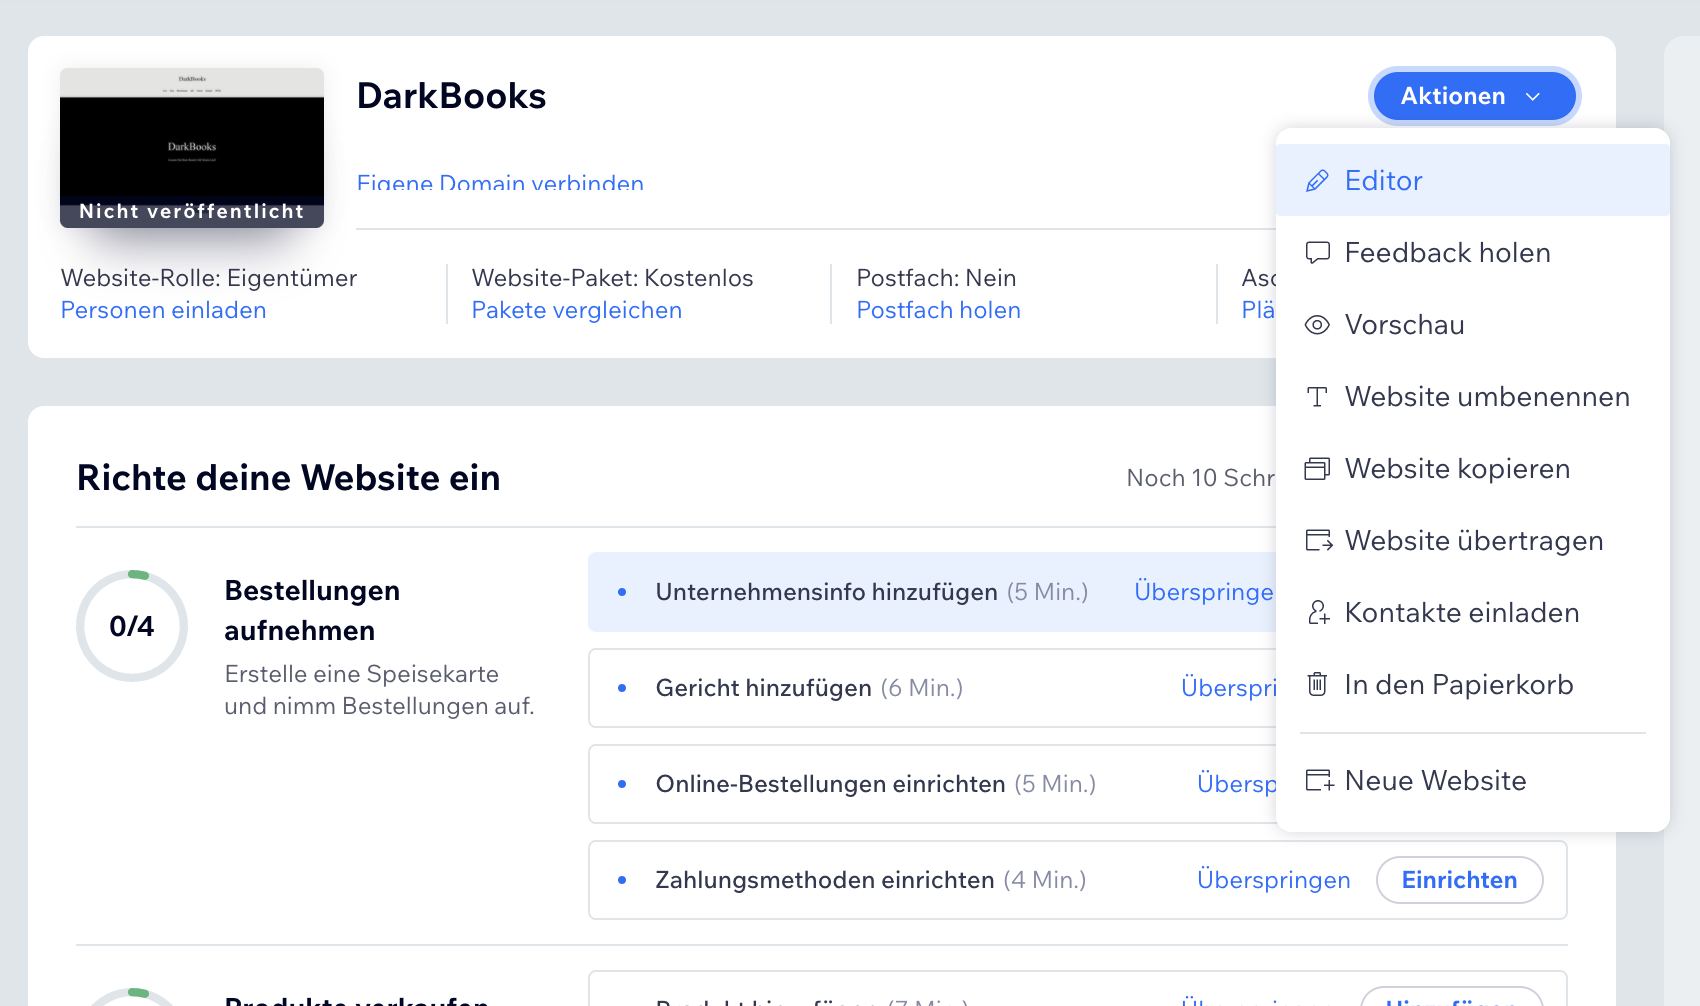
Task: Select the Online-Bestellungen einrichten step row
Action: tap(932, 784)
